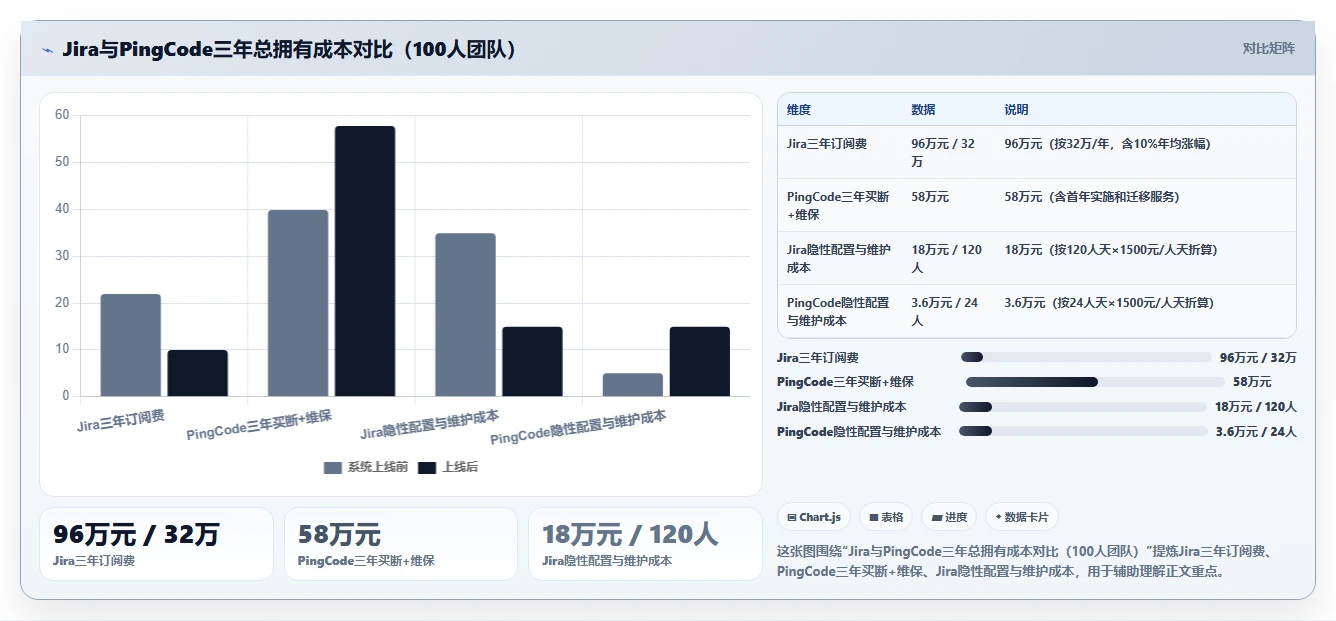The width and height of the screenshot is (1336, 621).
Task: Click the lightning icon beside the title
Action: pyautogui.click(x=48, y=50)
